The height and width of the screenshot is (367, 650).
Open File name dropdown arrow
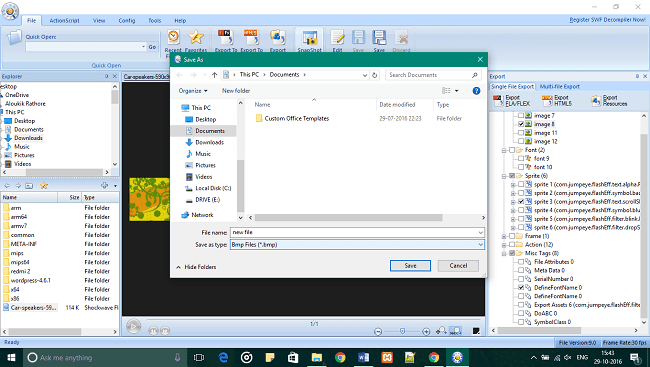click(x=480, y=233)
